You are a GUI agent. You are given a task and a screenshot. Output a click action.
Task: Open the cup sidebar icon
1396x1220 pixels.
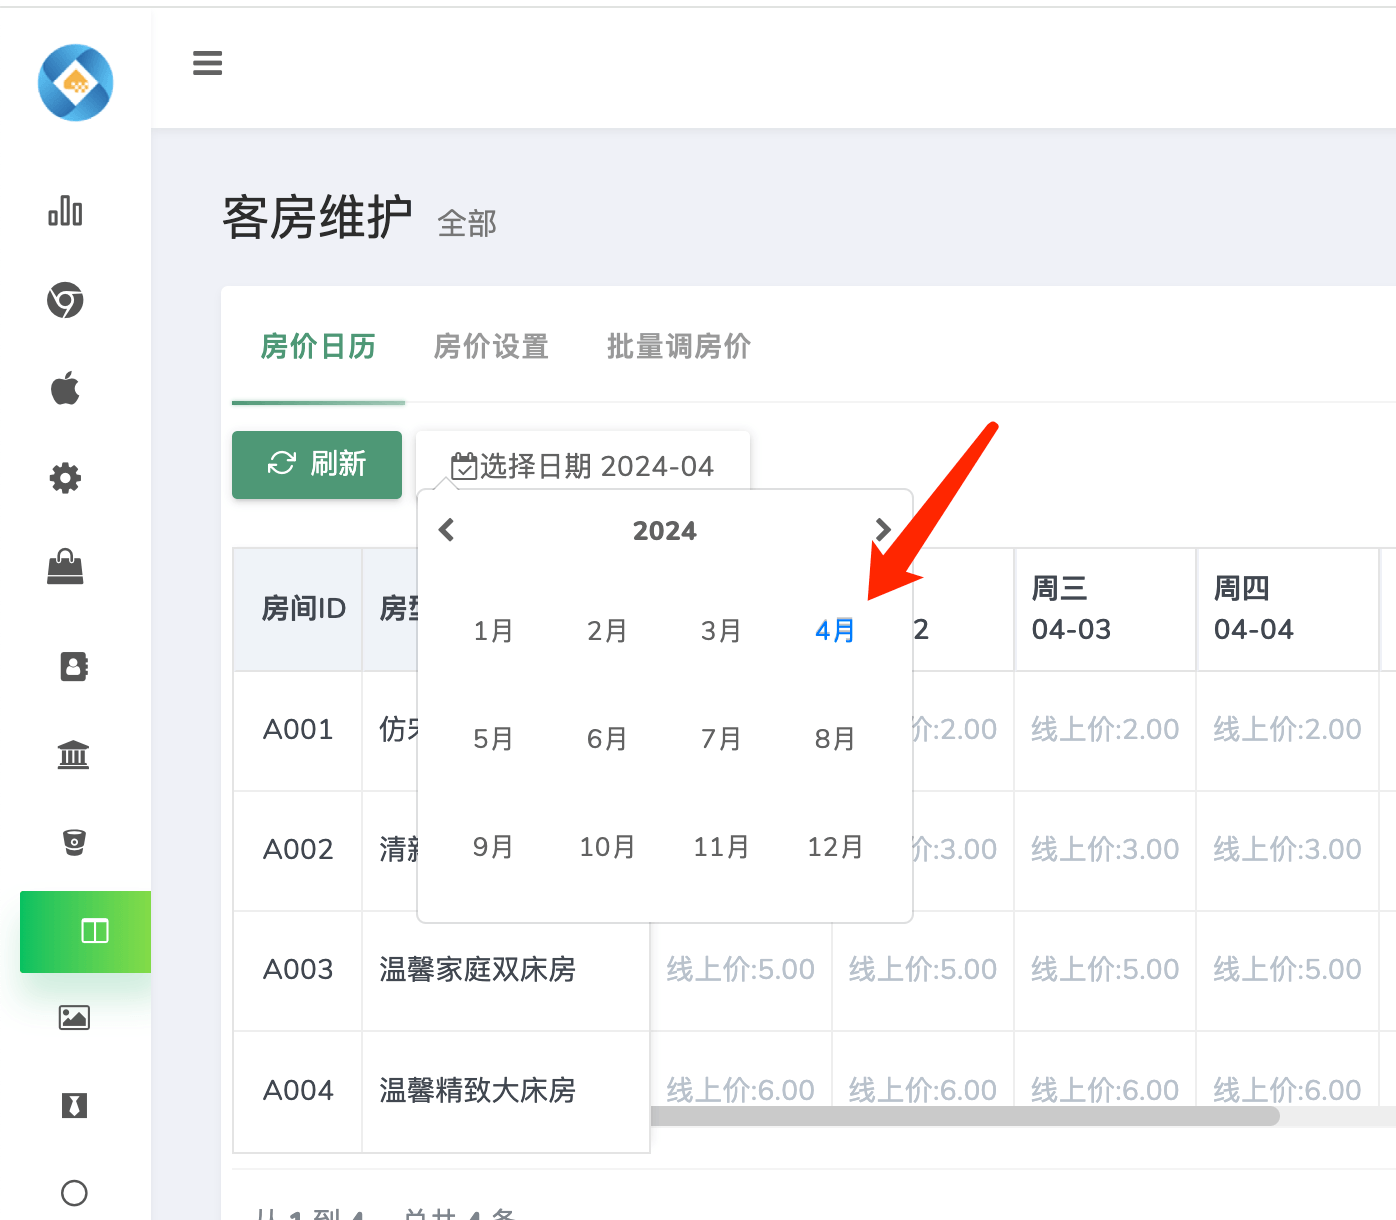[x=74, y=842]
